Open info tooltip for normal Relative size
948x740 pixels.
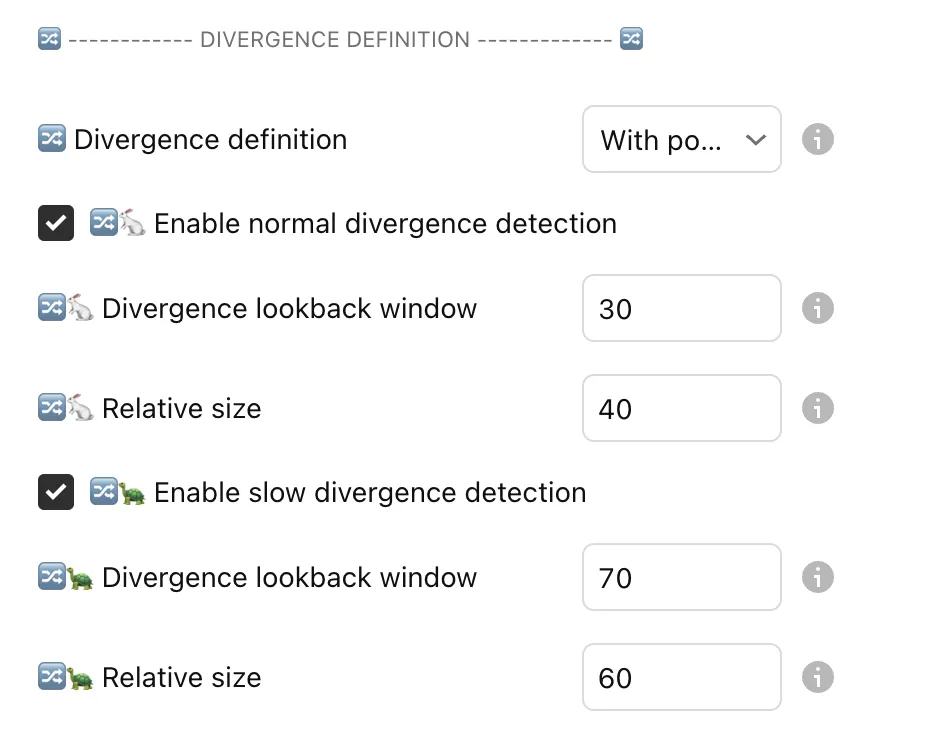pyautogui.click(x=818, y=408)
